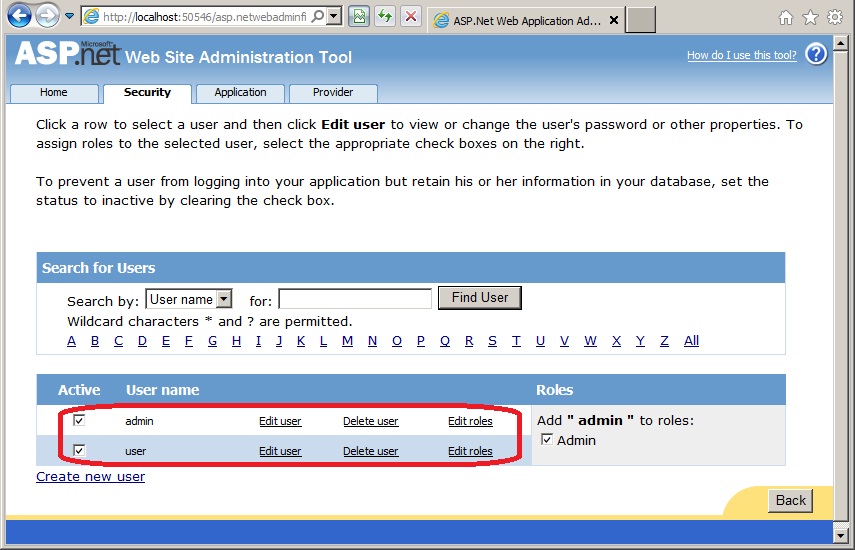Open the Provider tab

pos(333,93)
